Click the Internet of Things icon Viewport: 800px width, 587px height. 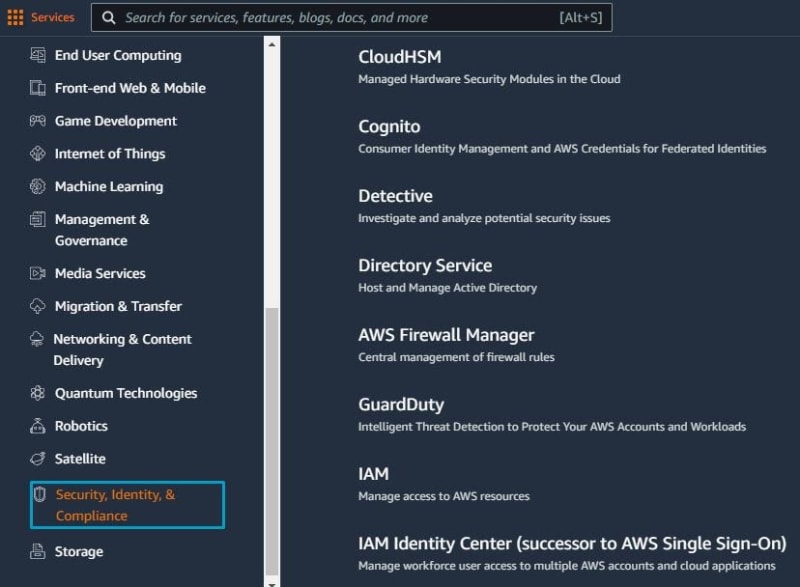(38, 154)
